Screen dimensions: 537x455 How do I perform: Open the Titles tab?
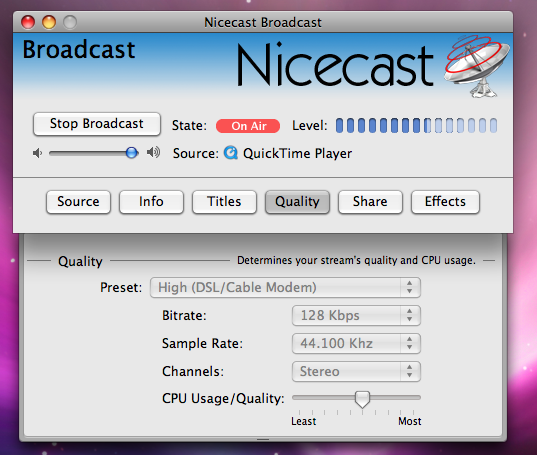224,202
